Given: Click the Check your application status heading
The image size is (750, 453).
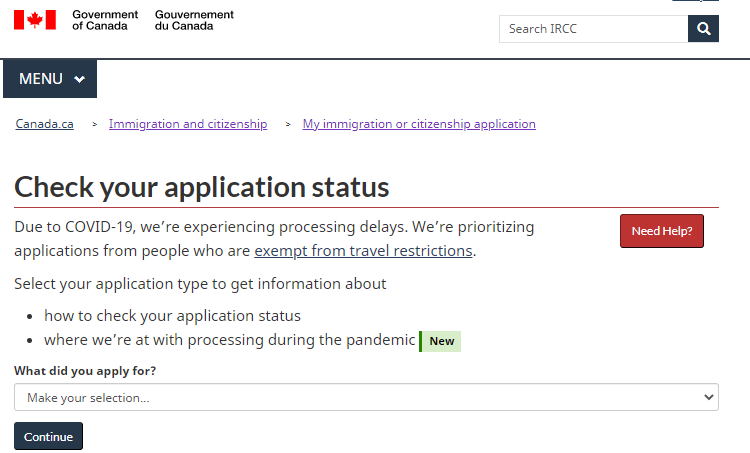Looking at the screenshot, I should [202, 187].
